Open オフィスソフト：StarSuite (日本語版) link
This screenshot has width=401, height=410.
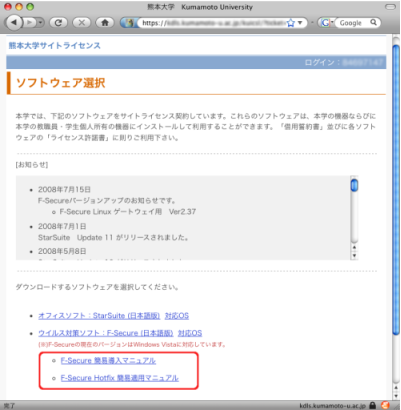click(x=99, y=316)
